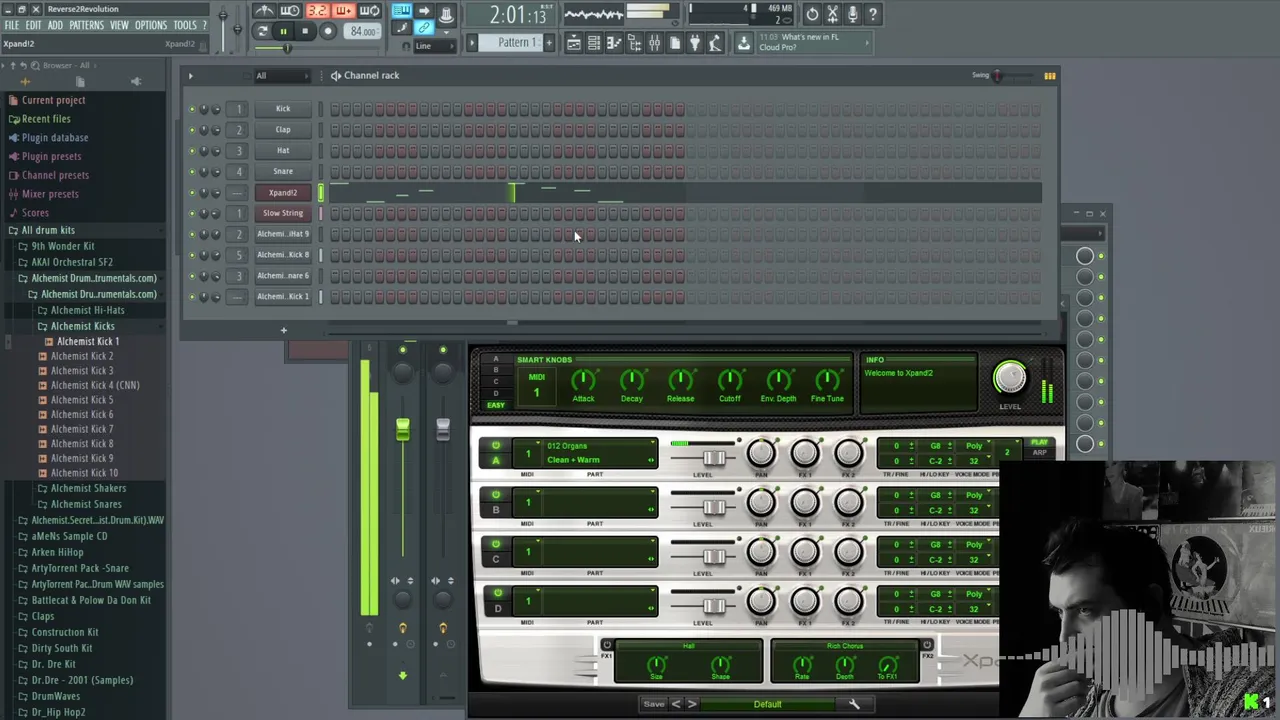1280x720 pixels.
Task: Click the tempo field showing 84.000
Action: (363, 32)
